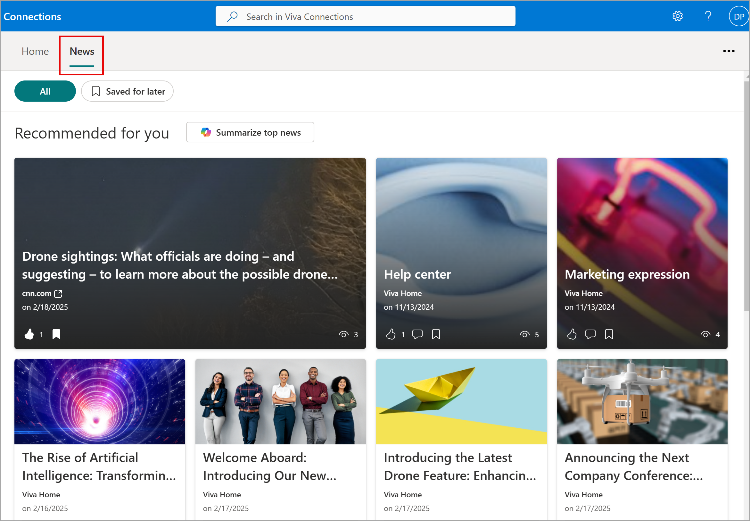Comment on the Marketing expression article
This screenshot has width=750, height=521.
click(x=590, y=334)
